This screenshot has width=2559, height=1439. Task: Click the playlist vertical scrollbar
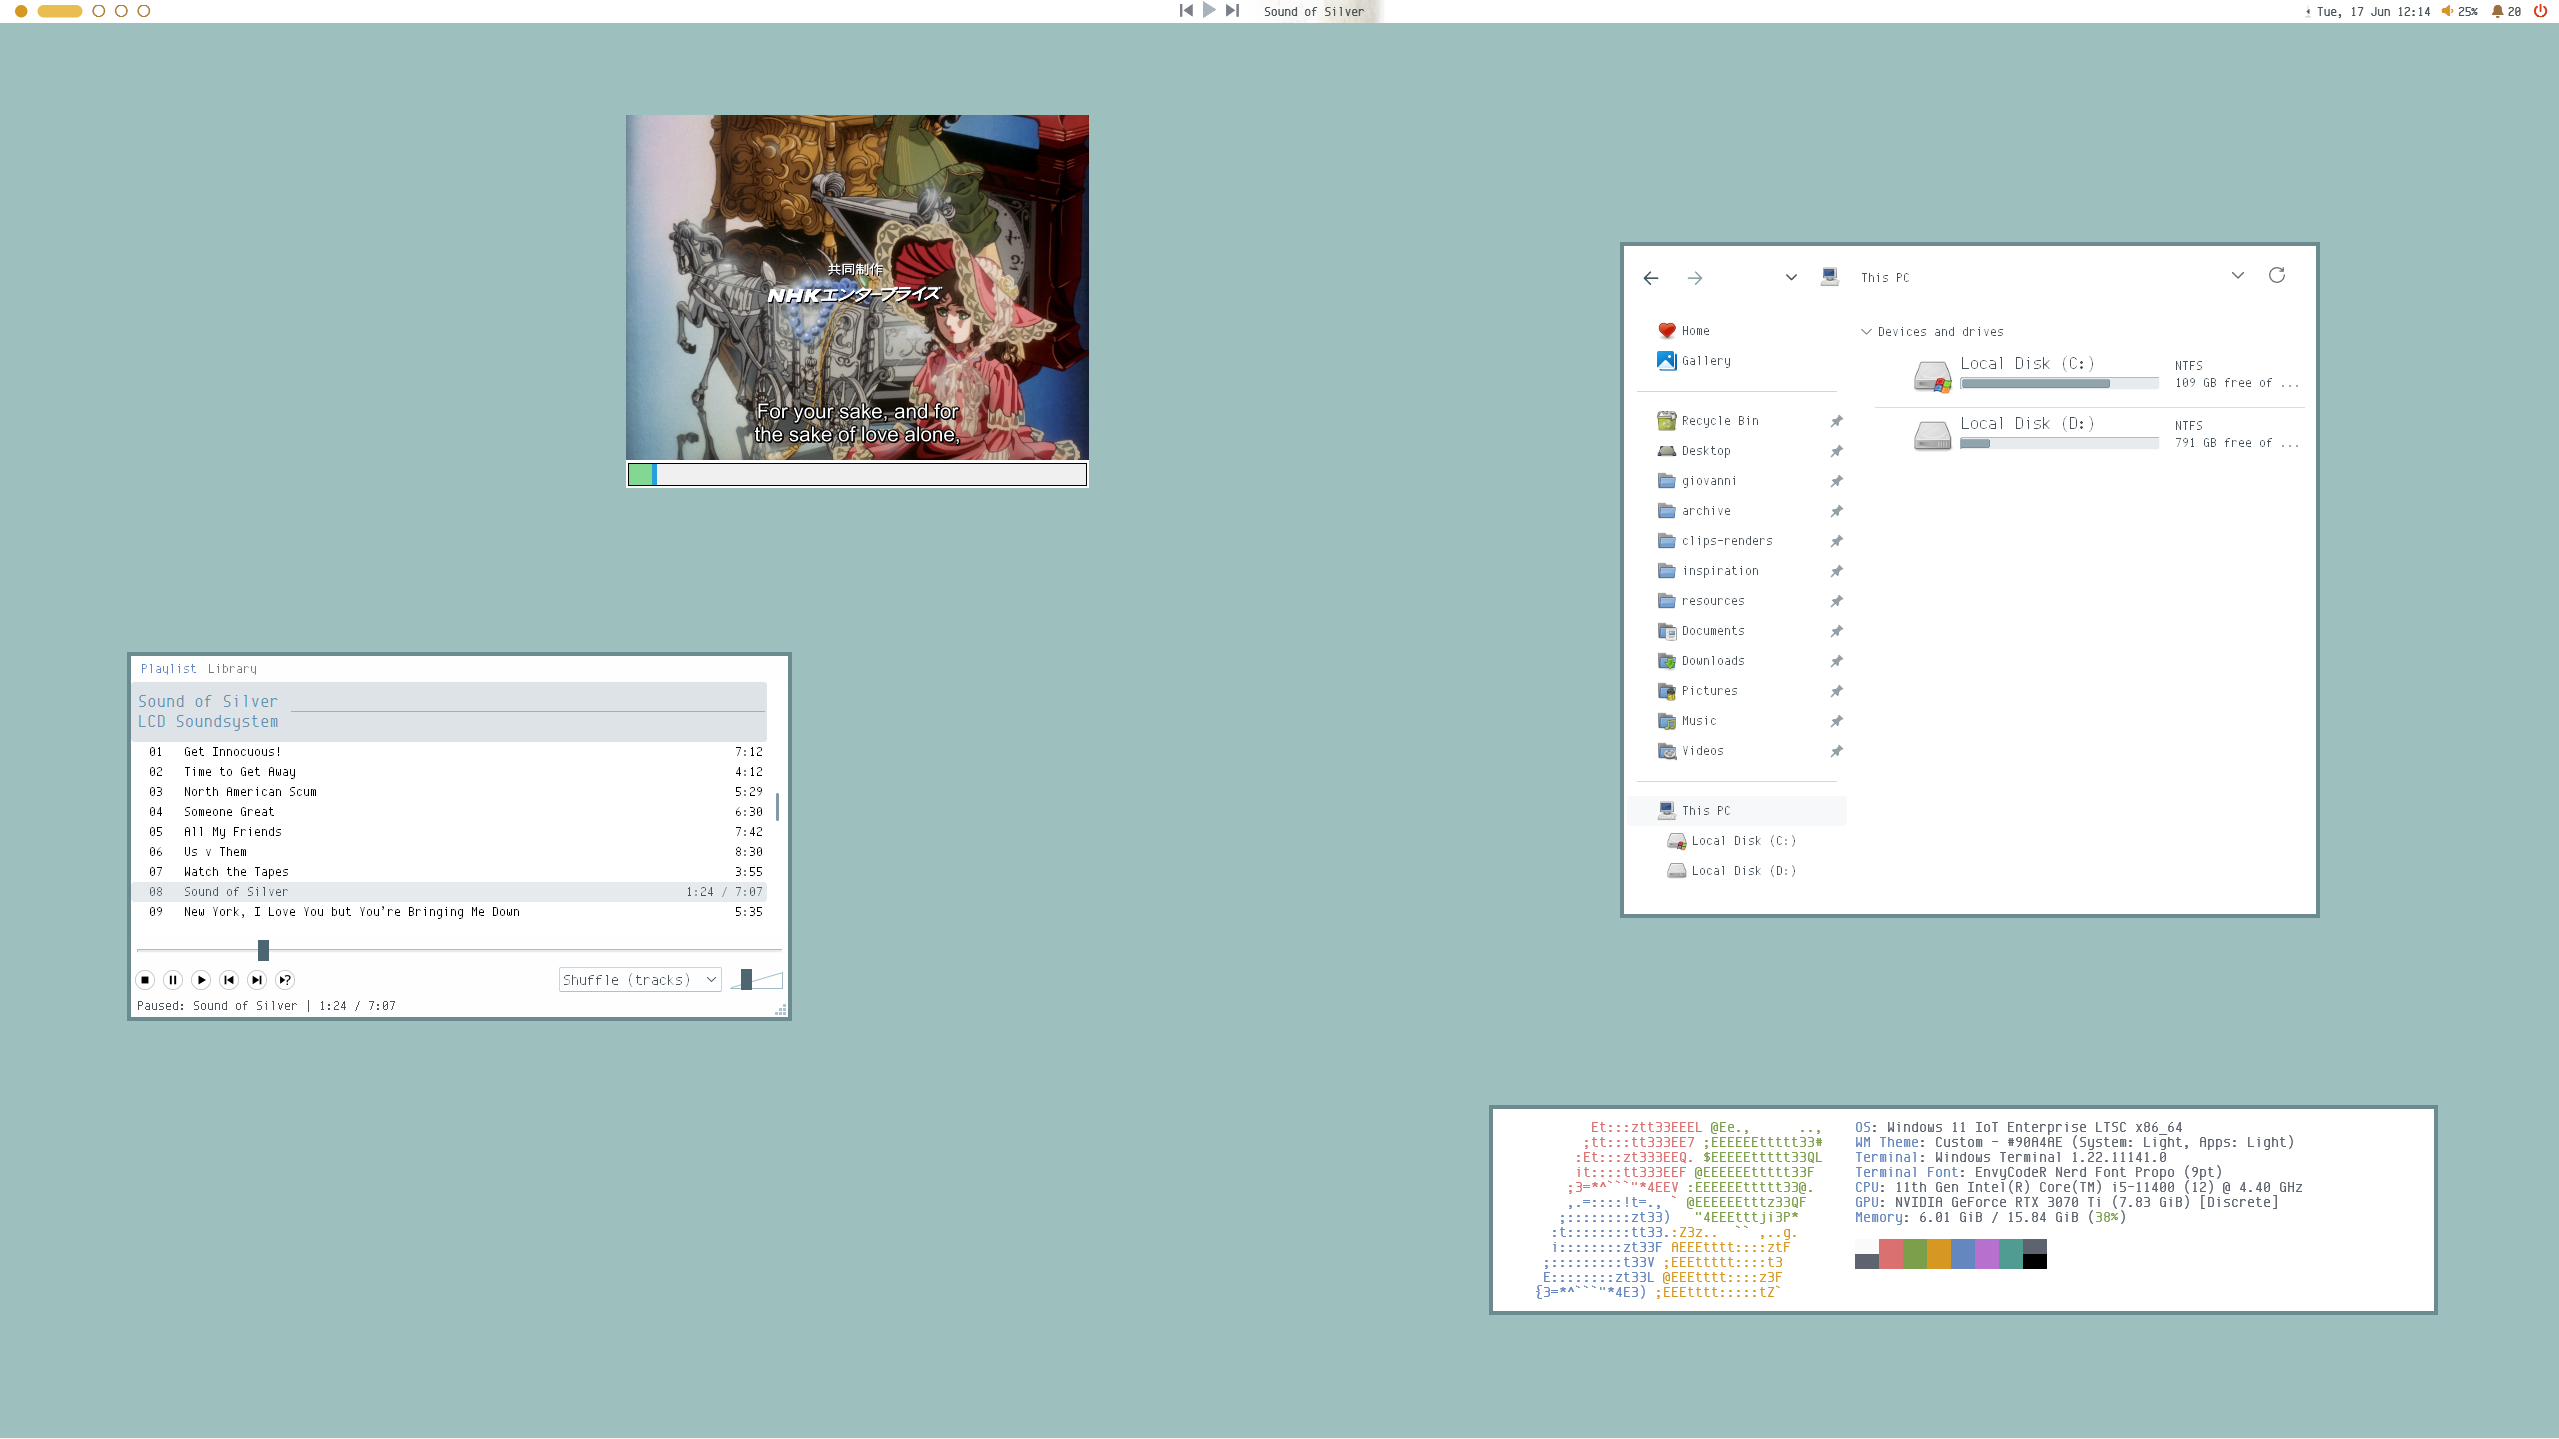777,806
